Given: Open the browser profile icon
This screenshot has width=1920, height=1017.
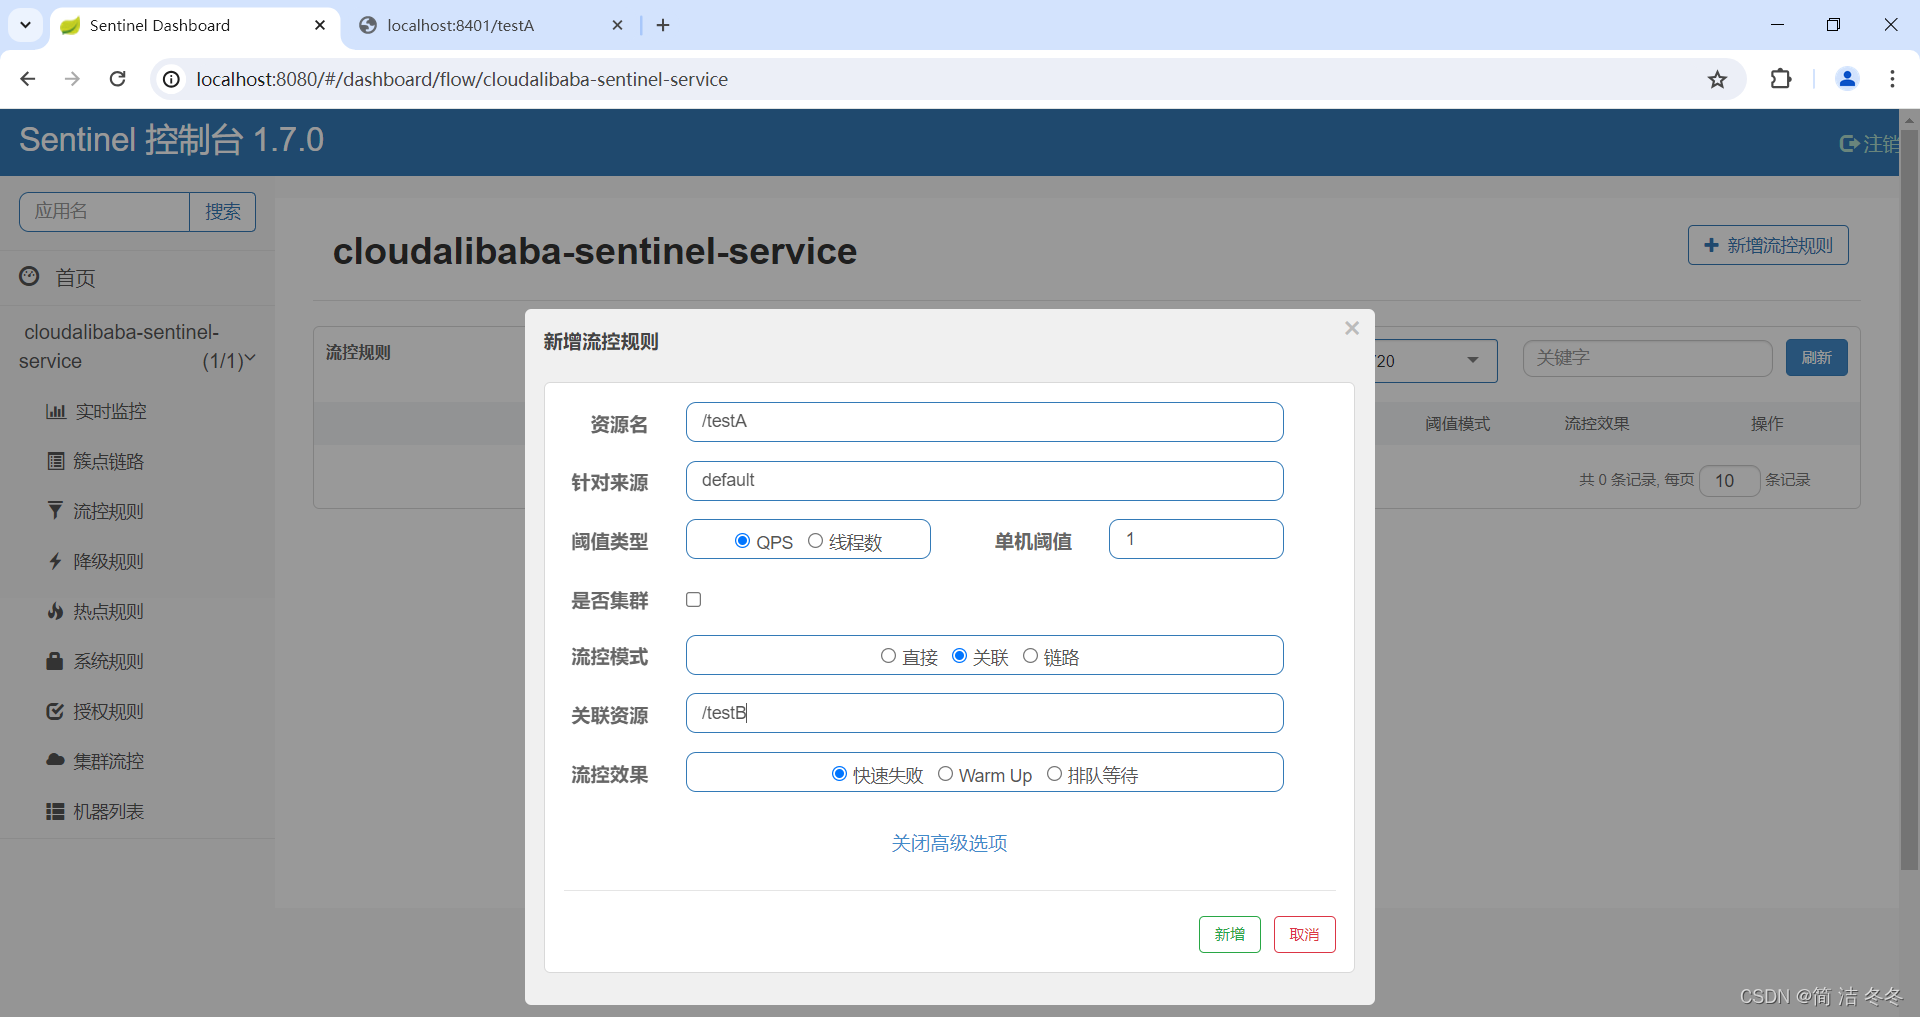Looking at the screenshot, I should [1847, 79].
